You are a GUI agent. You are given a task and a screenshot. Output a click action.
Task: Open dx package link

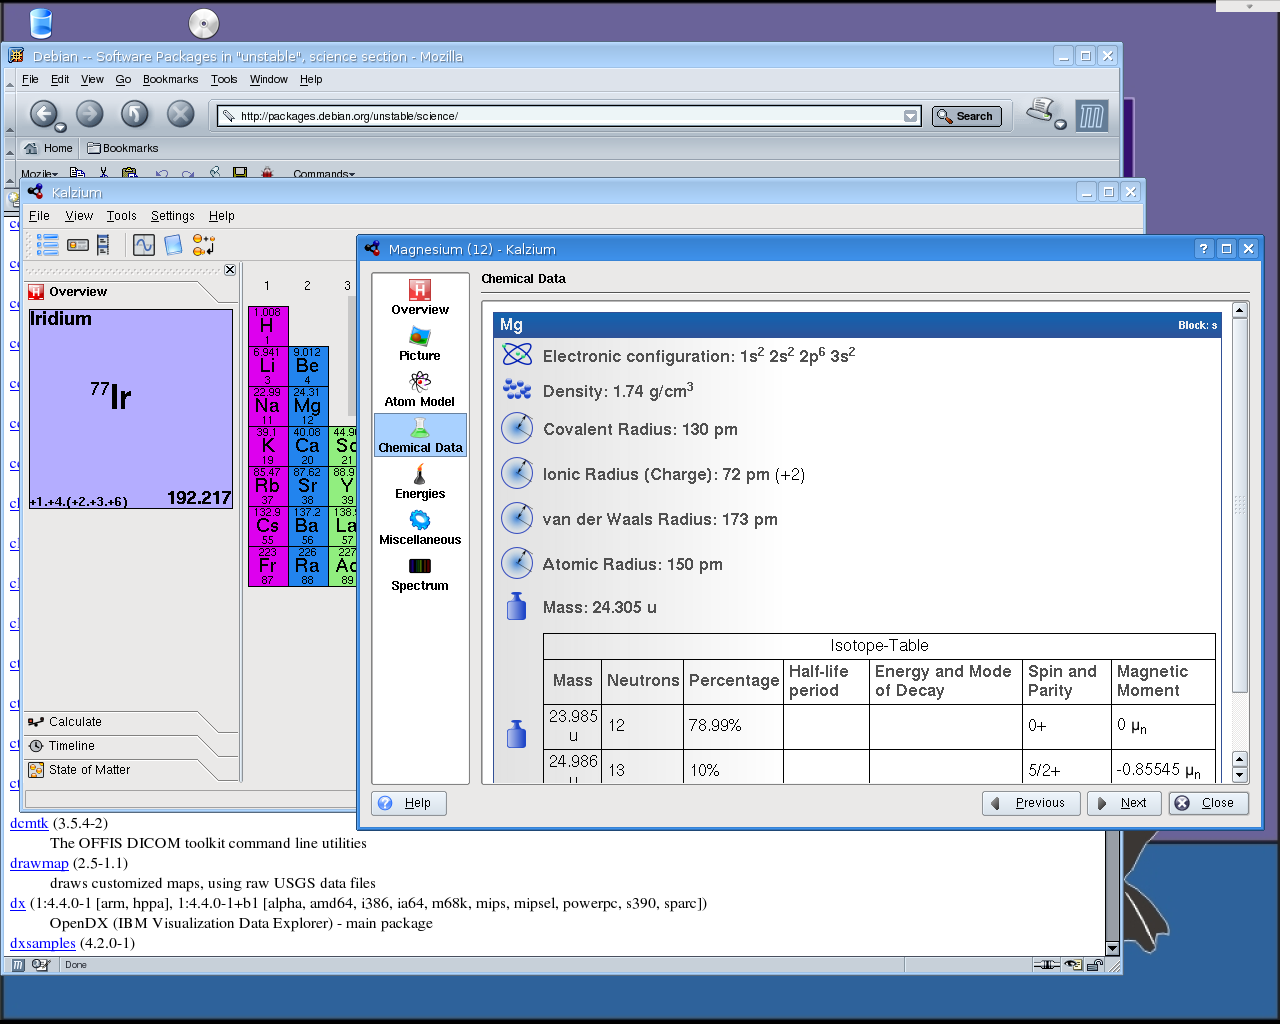pos(17,903)
